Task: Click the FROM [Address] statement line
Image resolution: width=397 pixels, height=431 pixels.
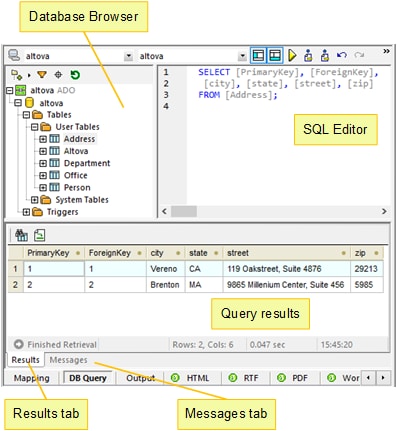Action: click(238, 95)
